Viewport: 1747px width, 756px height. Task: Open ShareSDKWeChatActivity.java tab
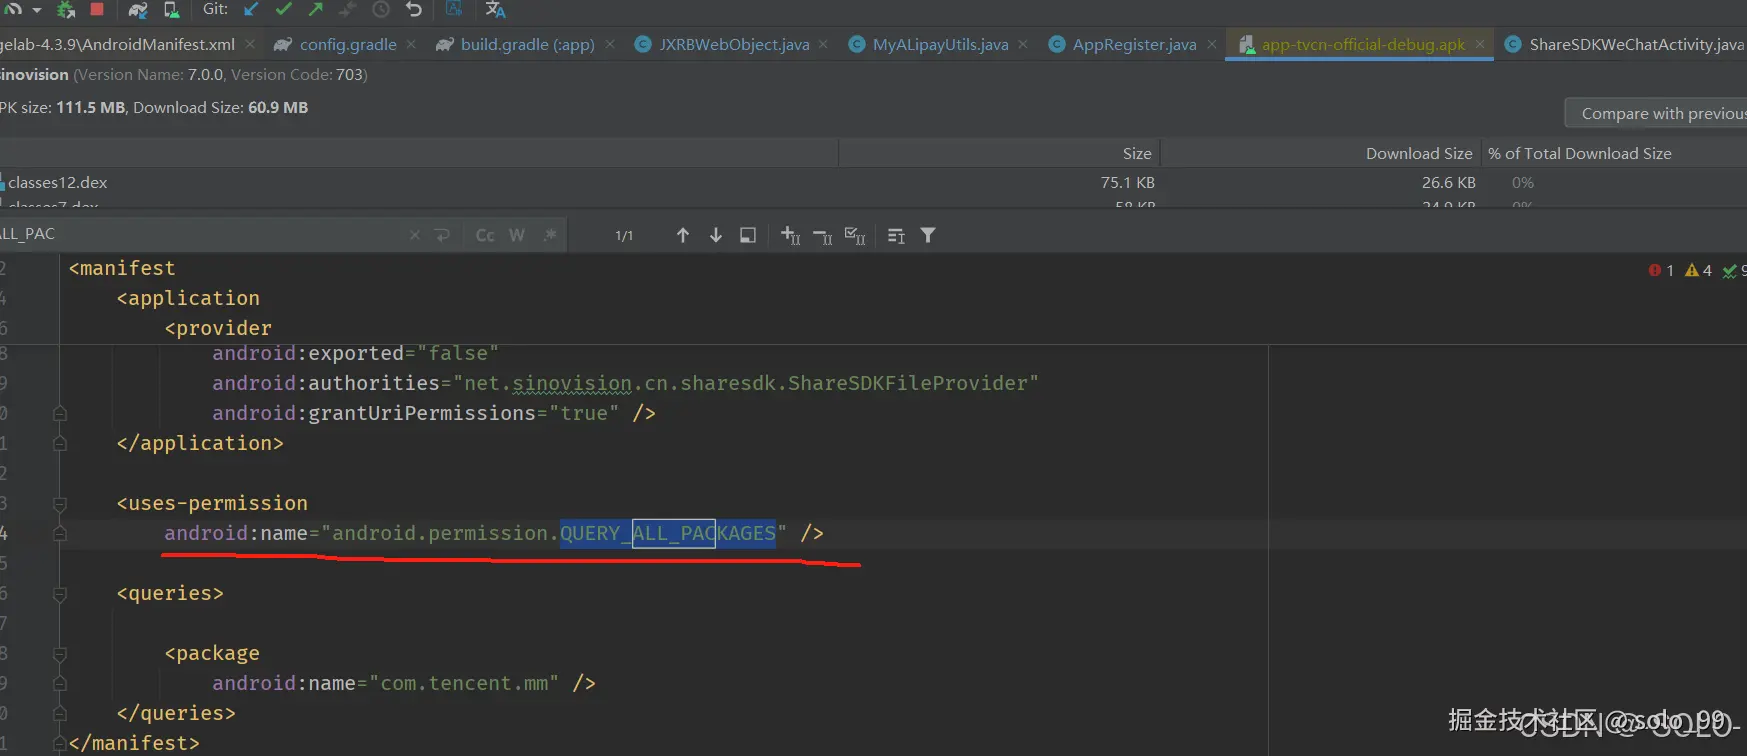click(1624, 44)
